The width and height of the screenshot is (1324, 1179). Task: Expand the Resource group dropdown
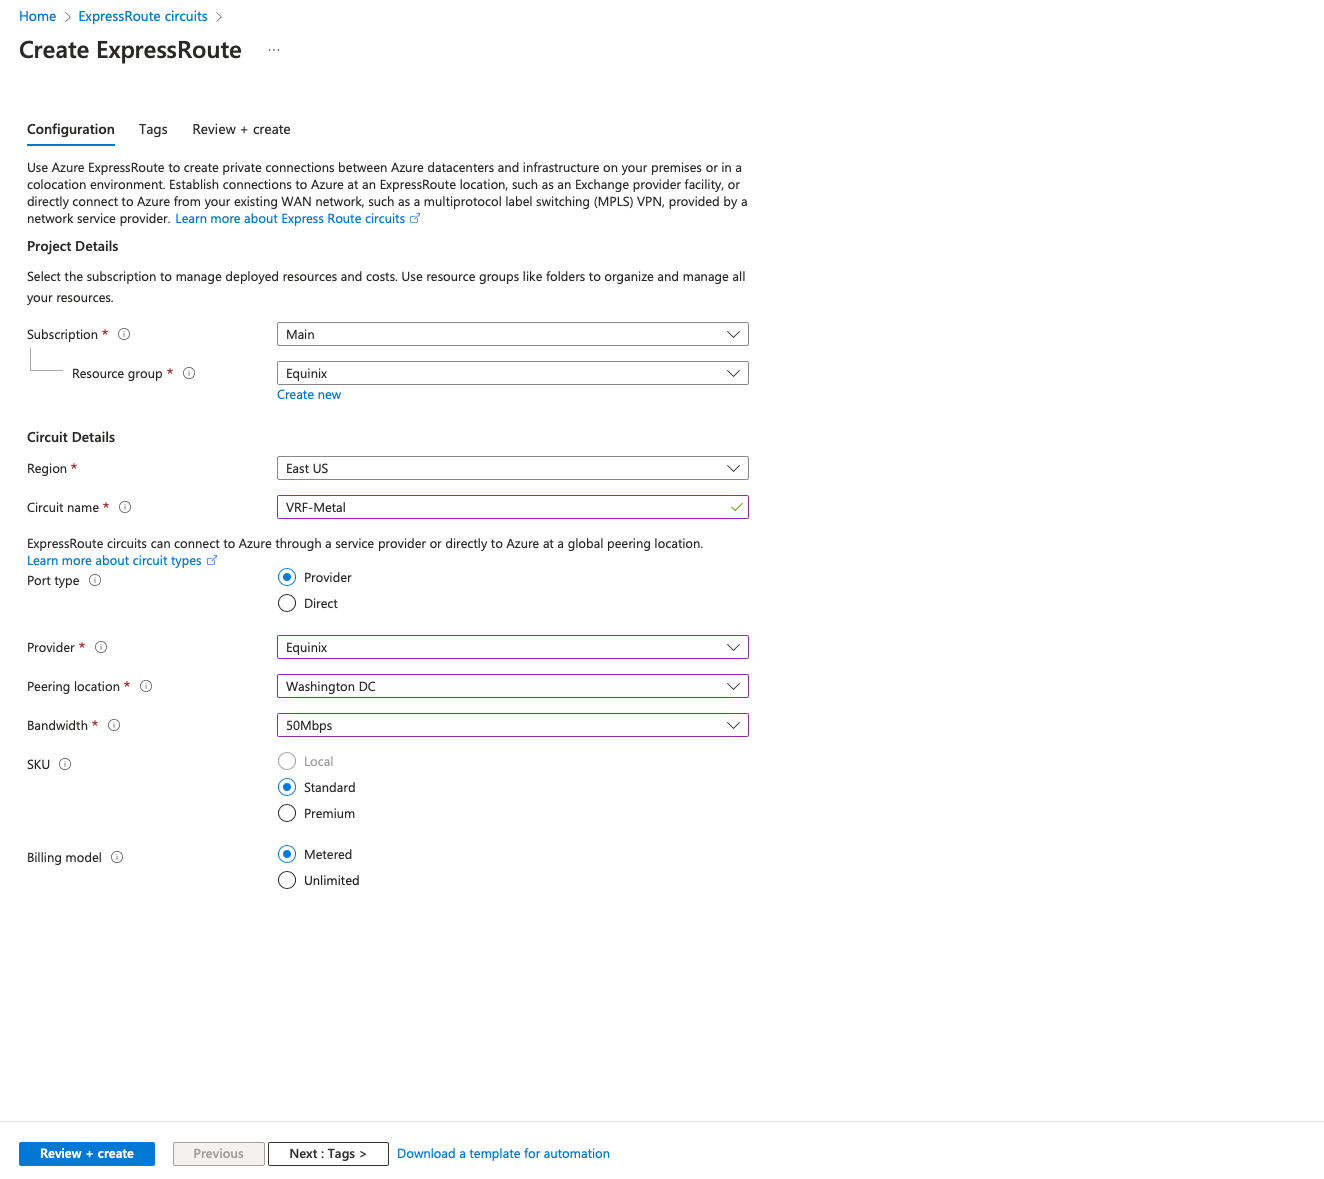512,373
